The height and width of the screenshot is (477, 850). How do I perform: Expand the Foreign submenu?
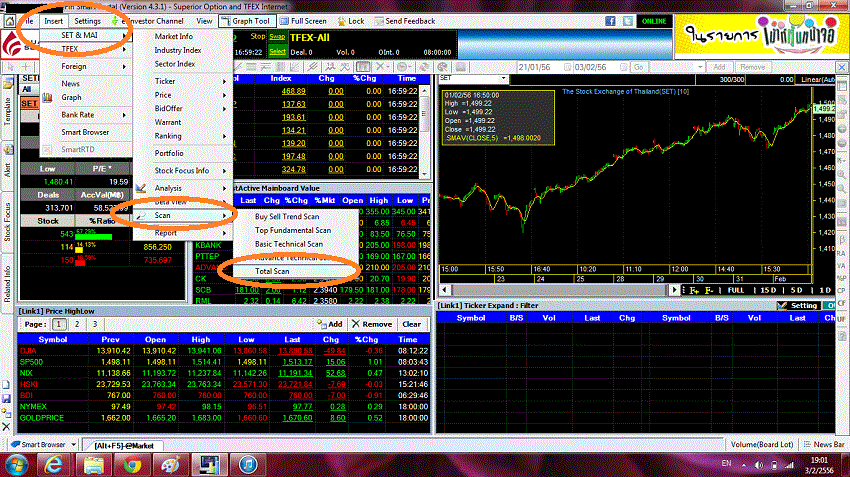[86, 66]
